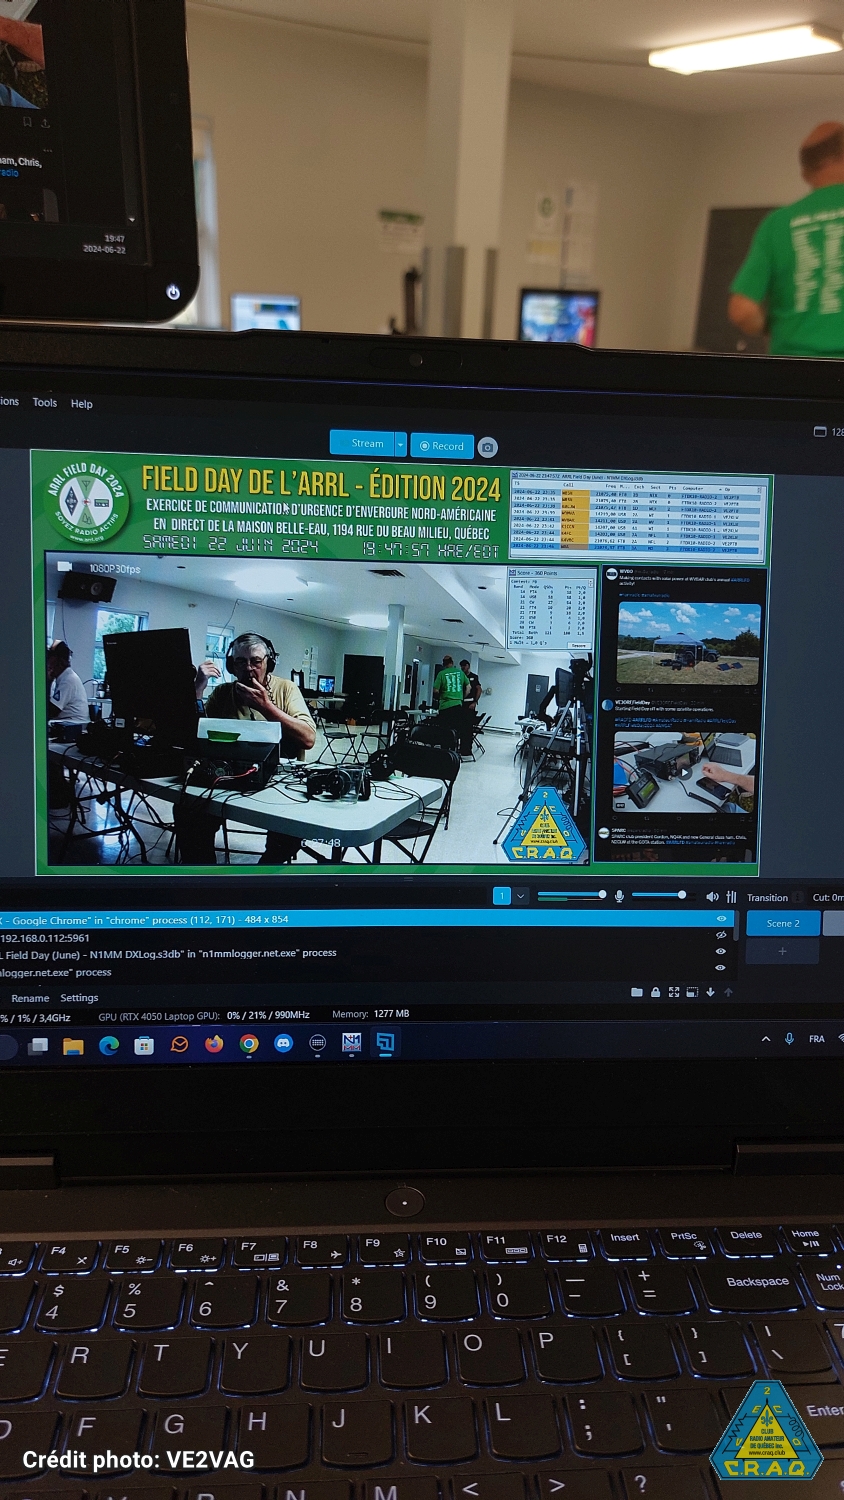This screenshot has width=844, height=1500.
Task: Start recording with the Record button
Action: [441, 446]
